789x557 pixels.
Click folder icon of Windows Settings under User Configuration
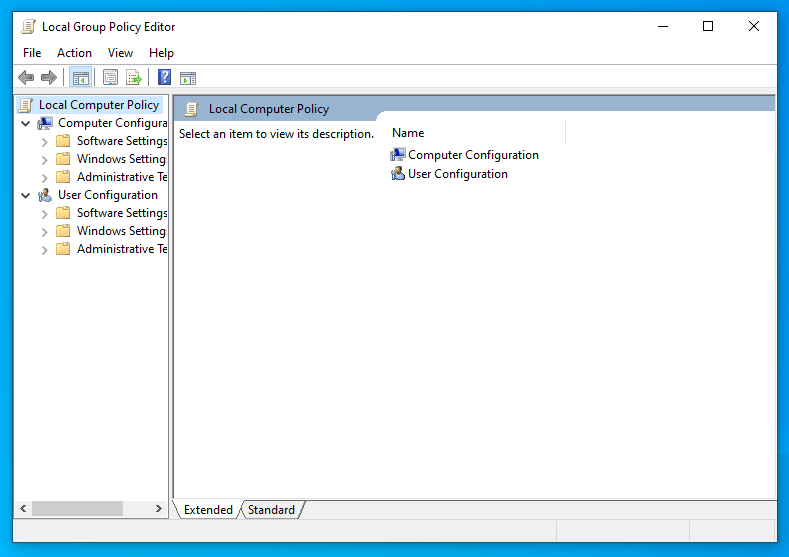click(x=63, y=230)
